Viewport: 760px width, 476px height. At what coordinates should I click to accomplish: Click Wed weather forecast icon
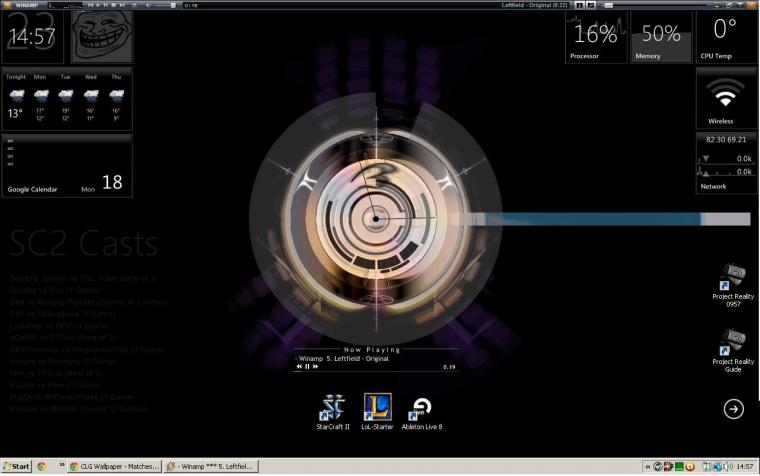click(x=91, y=95)
